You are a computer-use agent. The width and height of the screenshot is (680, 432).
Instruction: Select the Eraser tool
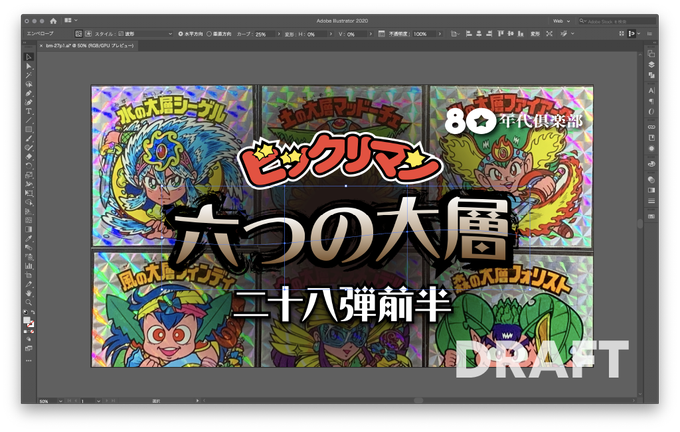pyautogui.click(x=29, y=157)
